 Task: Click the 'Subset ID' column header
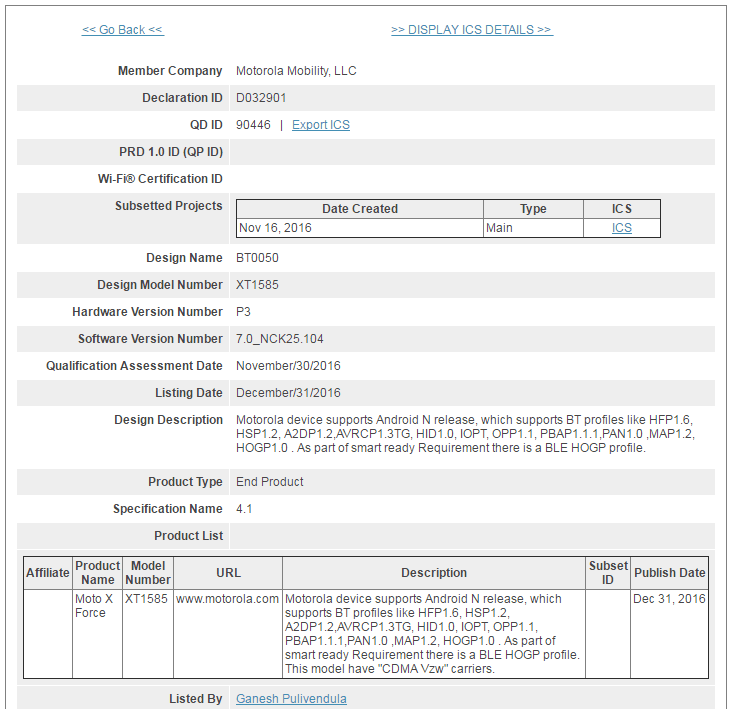(x=608, y=573)
